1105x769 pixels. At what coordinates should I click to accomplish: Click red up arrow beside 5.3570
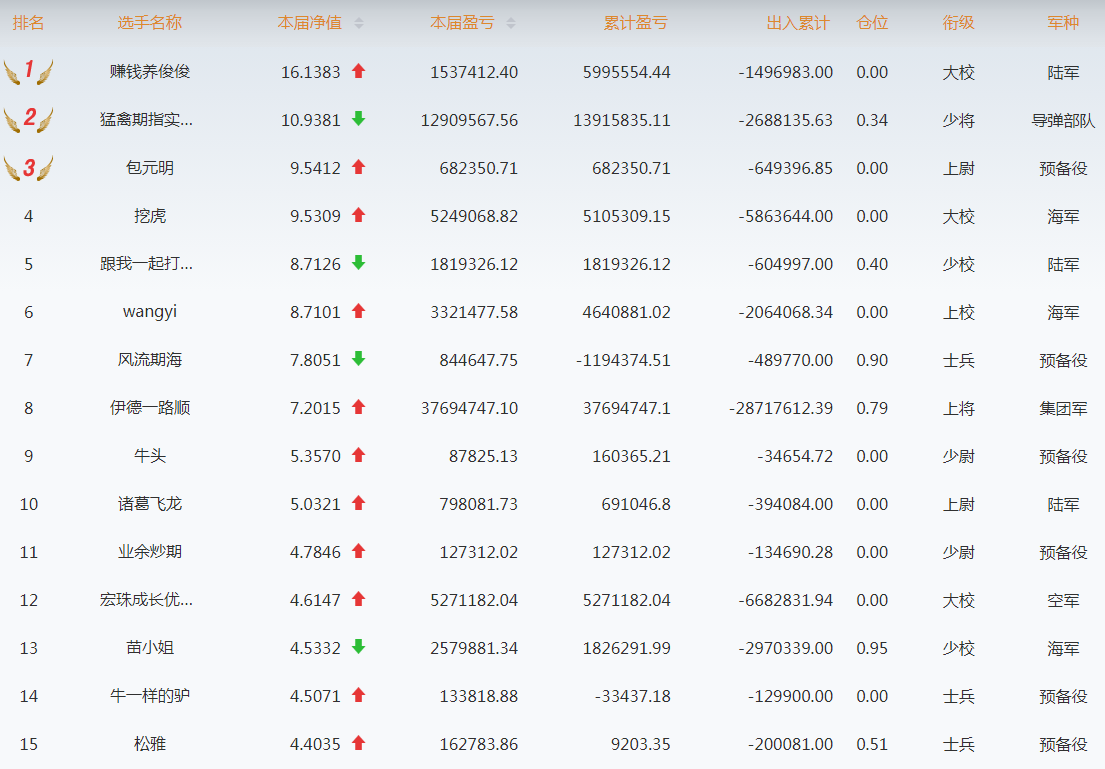click(359, 455)
